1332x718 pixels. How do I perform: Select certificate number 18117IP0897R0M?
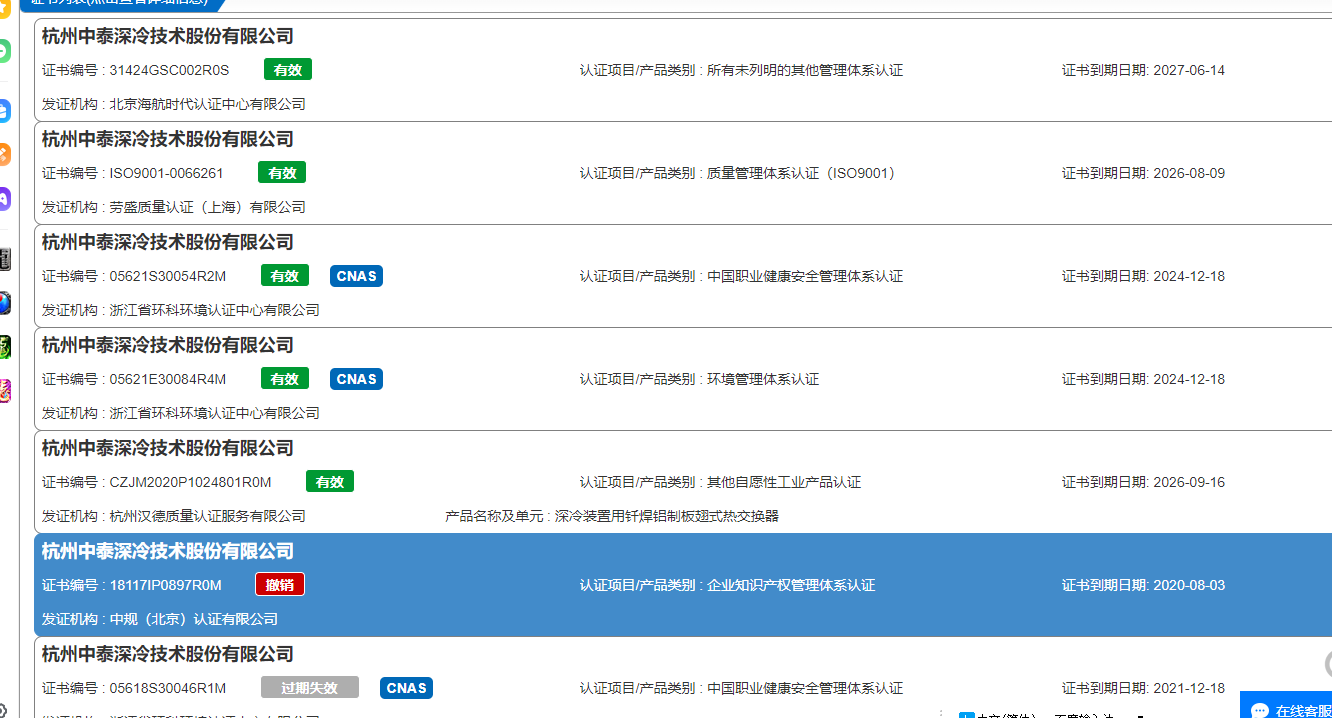[x=166, y=585]
